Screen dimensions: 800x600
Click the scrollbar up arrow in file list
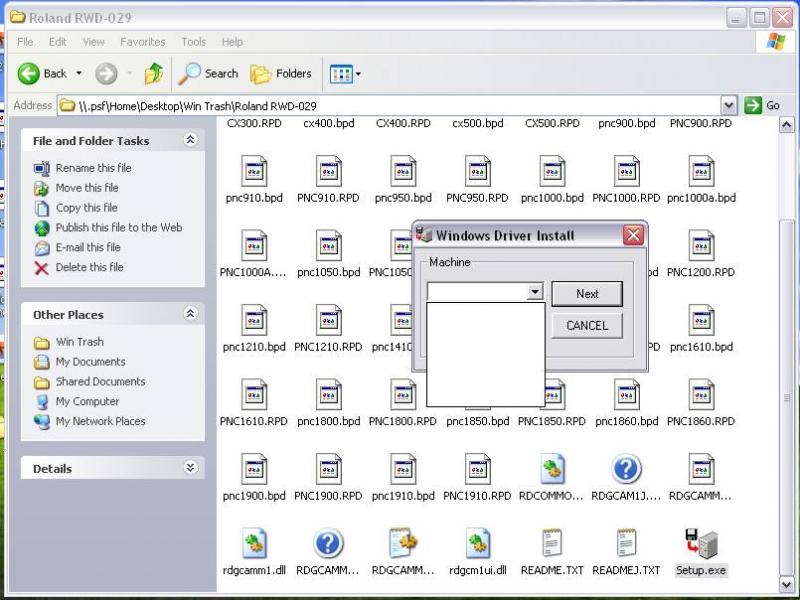(x=786, y=124)
